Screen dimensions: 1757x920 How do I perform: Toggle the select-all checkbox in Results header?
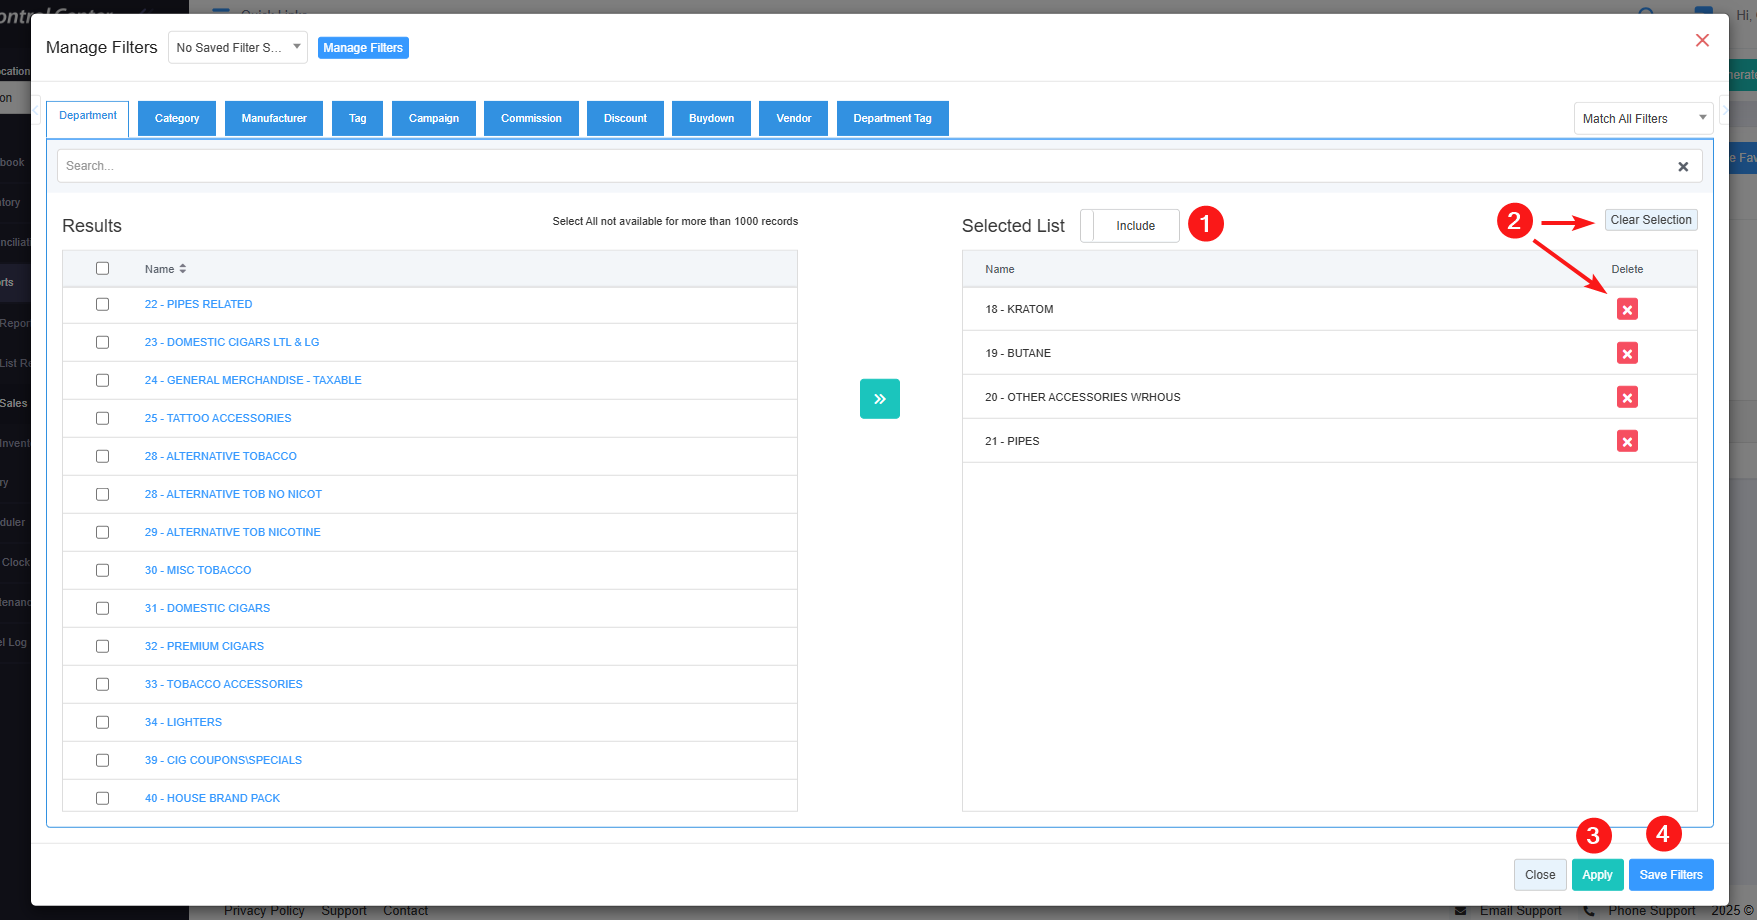pyautogui.click(x=102, y=268)
